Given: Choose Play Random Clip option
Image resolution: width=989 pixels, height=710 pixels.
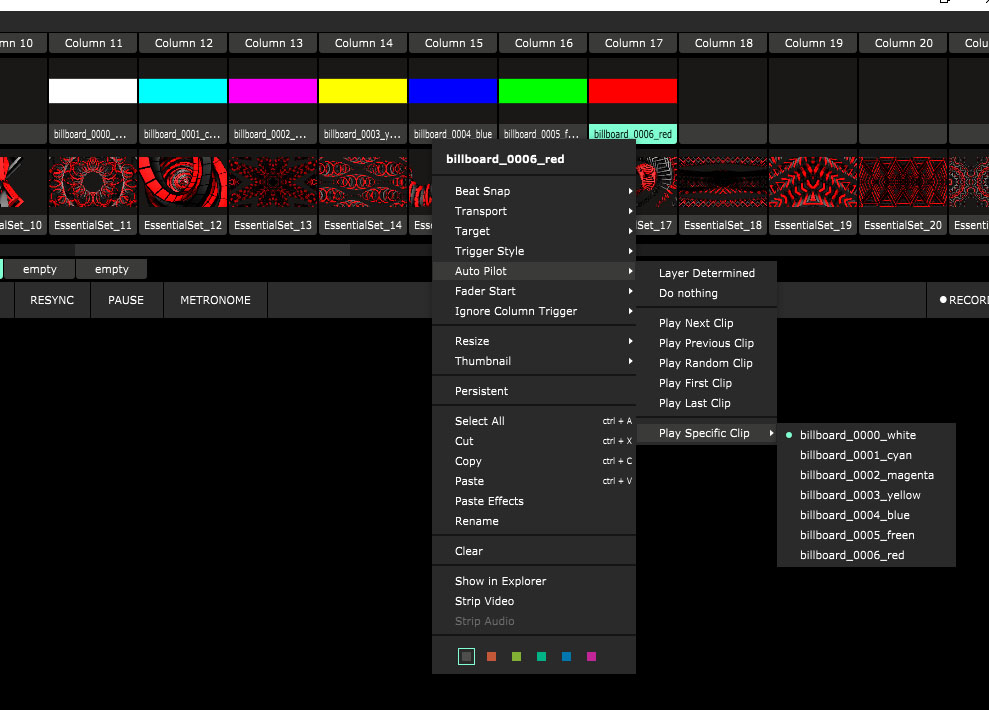Looking at the screenshot, I should [x=705, y=363].
